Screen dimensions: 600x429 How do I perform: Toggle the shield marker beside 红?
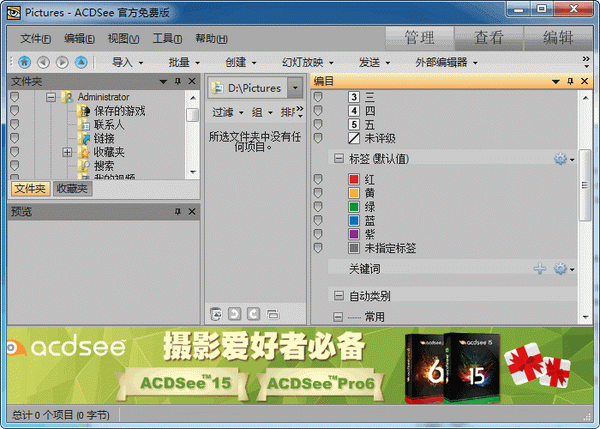click(318, 179)
